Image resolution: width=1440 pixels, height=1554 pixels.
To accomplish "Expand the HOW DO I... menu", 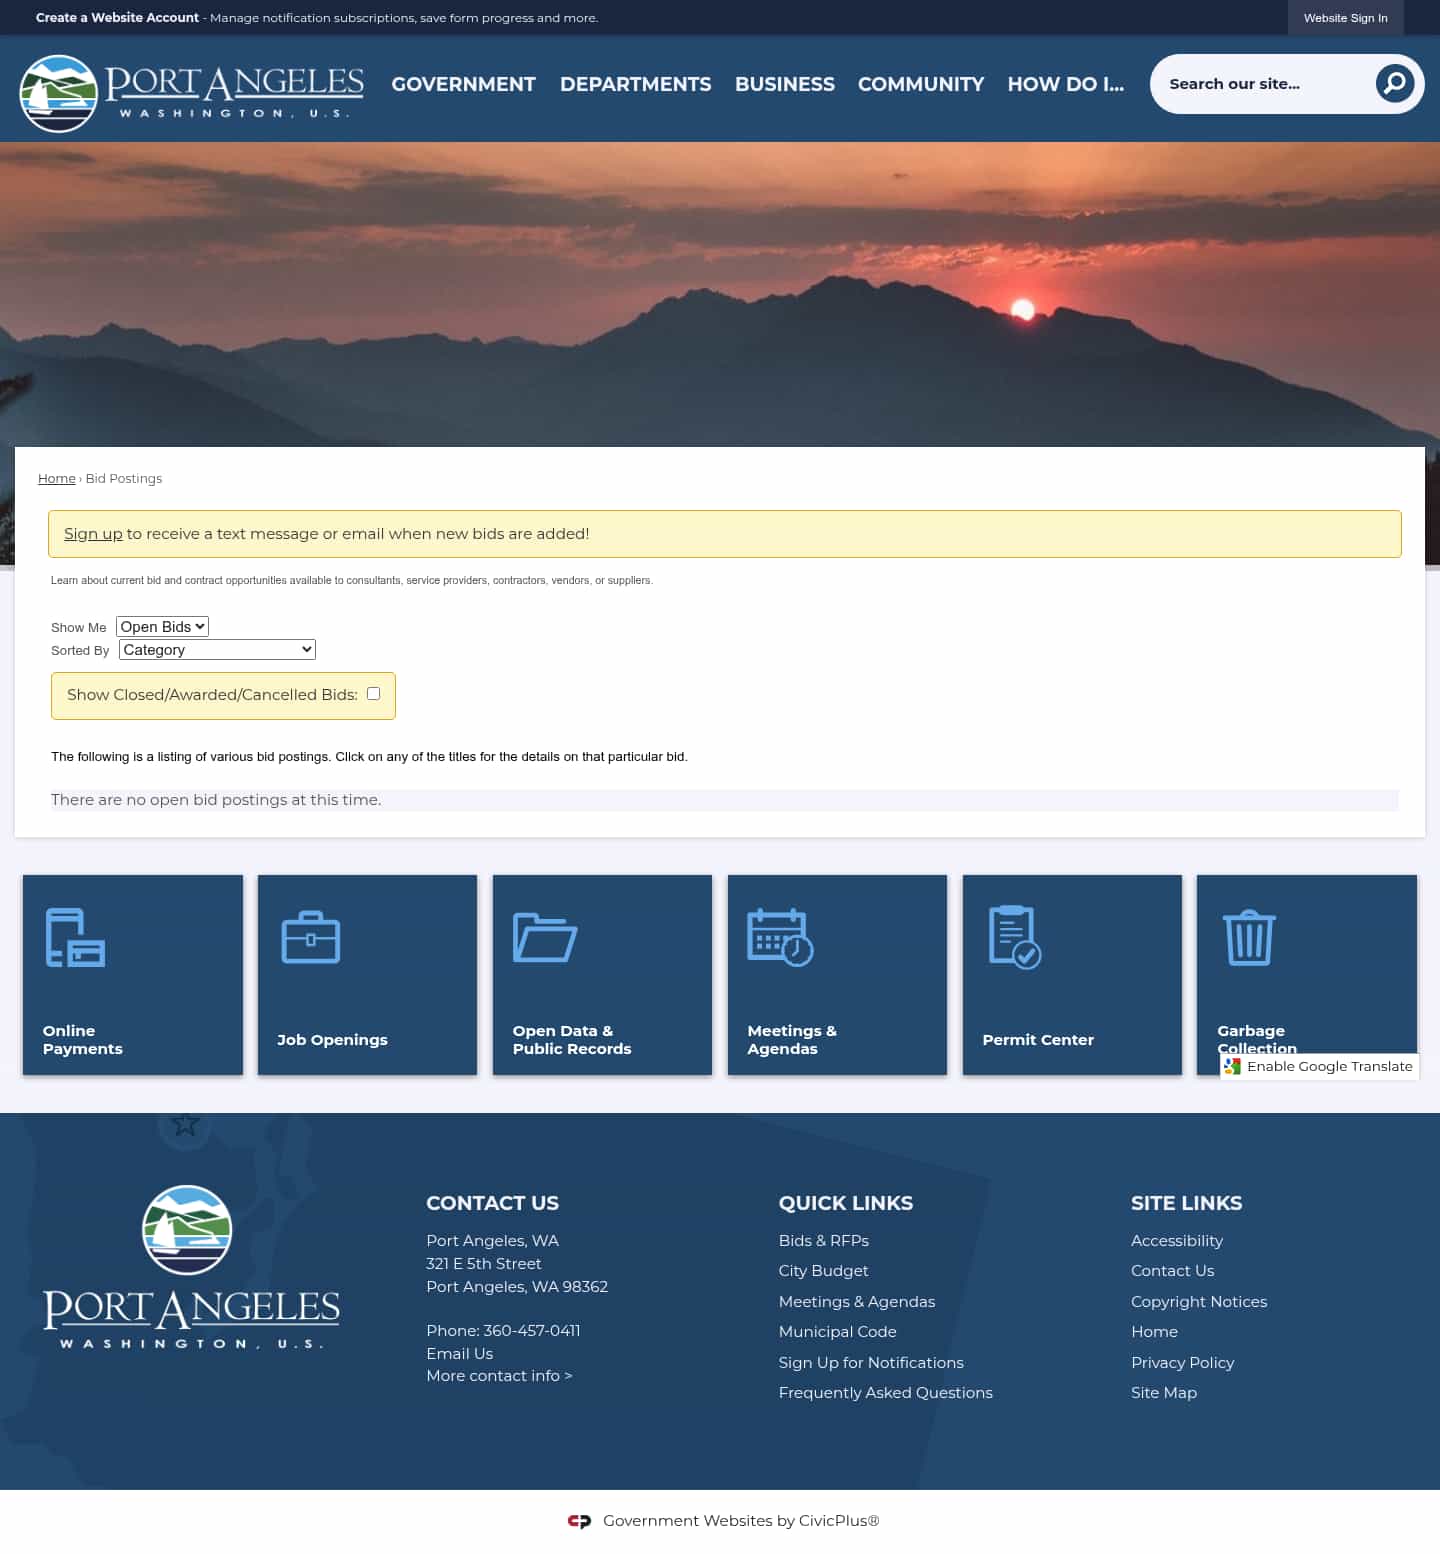I will click(x=1065, y=85).
